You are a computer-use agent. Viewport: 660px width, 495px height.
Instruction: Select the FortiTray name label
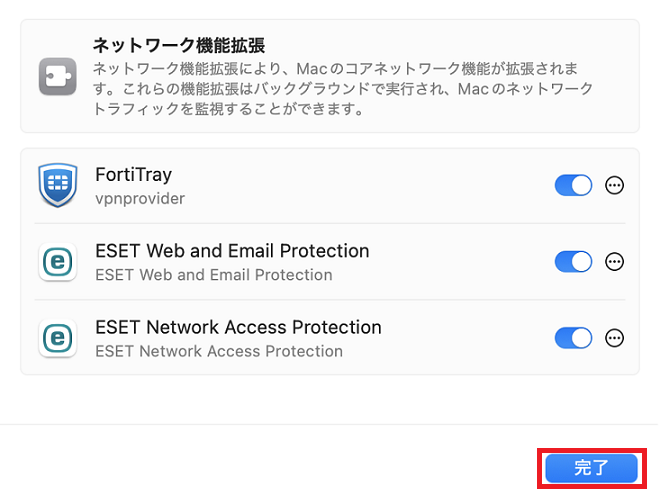pyautogui.click(x=133, y=175)
